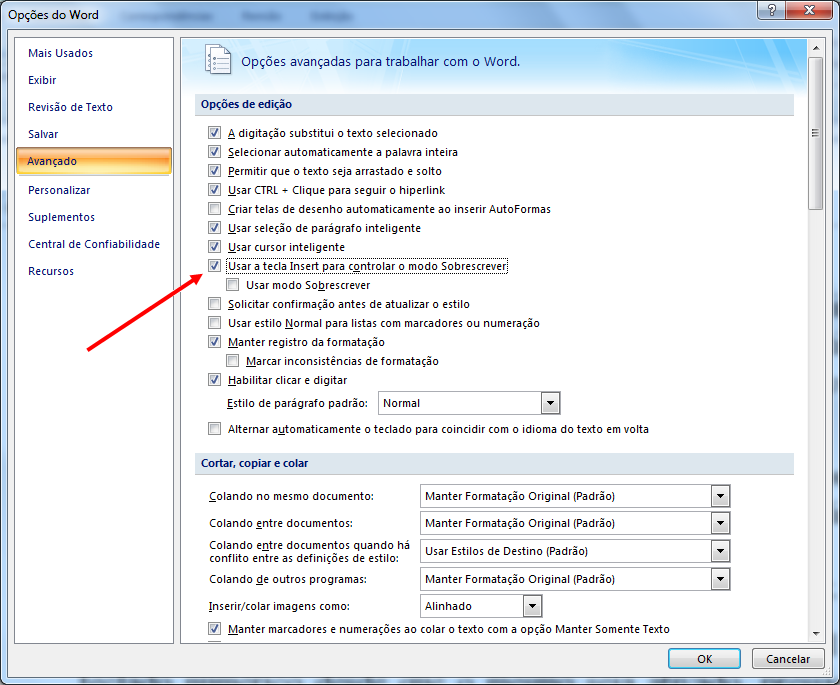
Task: Click the scrollbar up arrow
Action: [816, 48]
